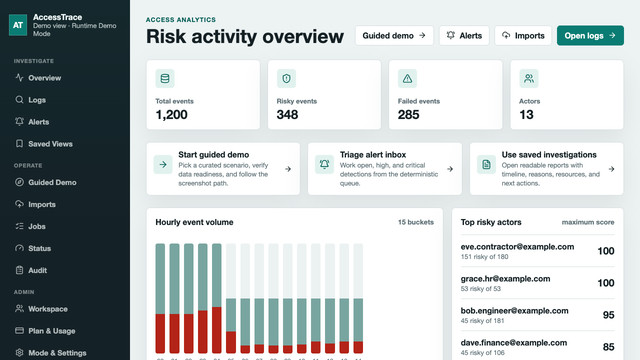Click the Imports cloud upload icon in the sidebar
The image size is (640, 360).
point(19,204)
